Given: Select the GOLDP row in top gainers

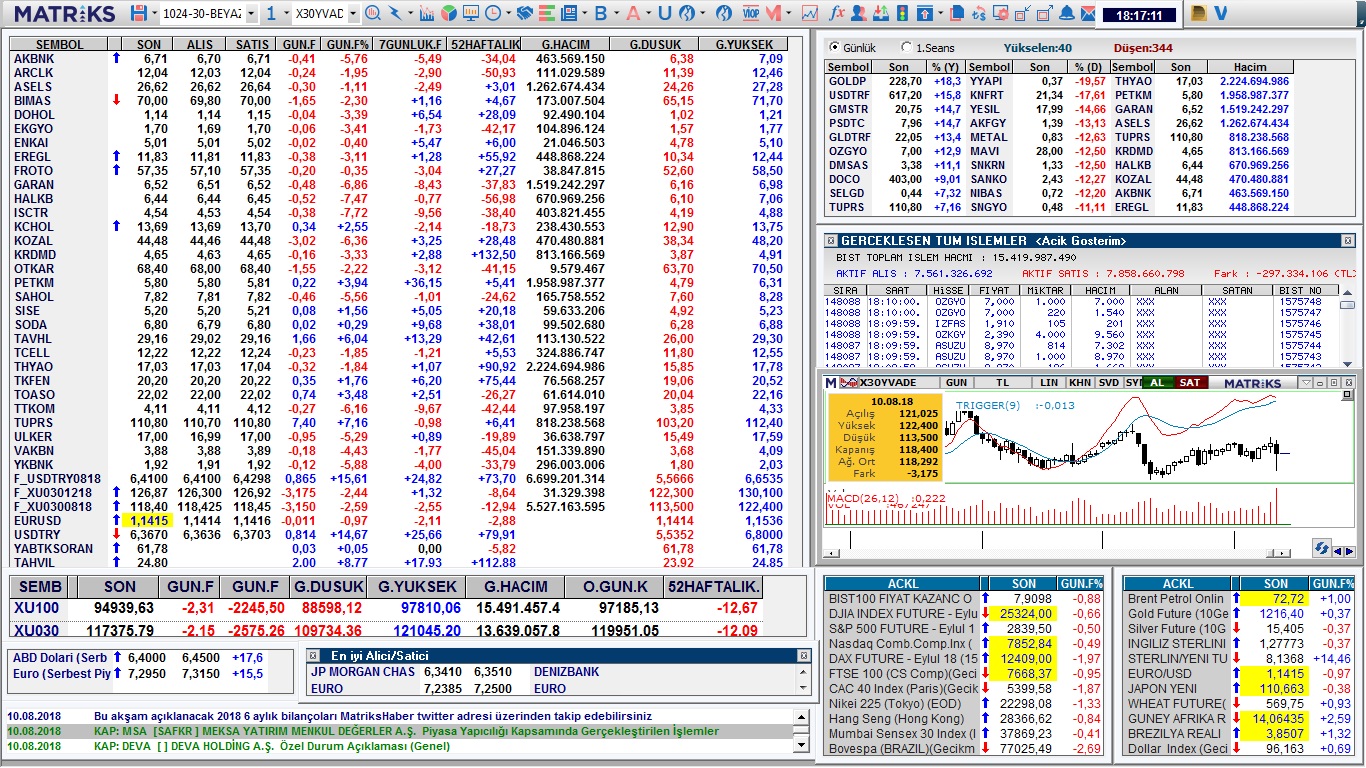Looking at the screenshot, I should pos(895,81).
